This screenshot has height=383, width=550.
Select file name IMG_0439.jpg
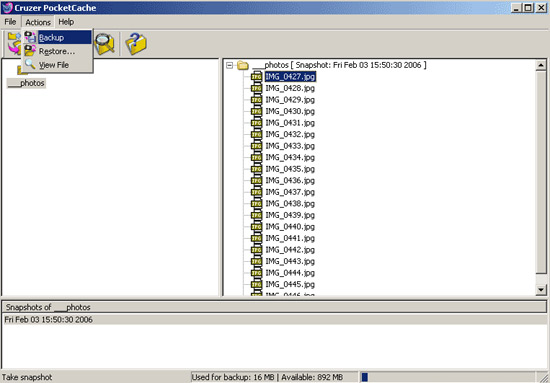pos(290,215)
